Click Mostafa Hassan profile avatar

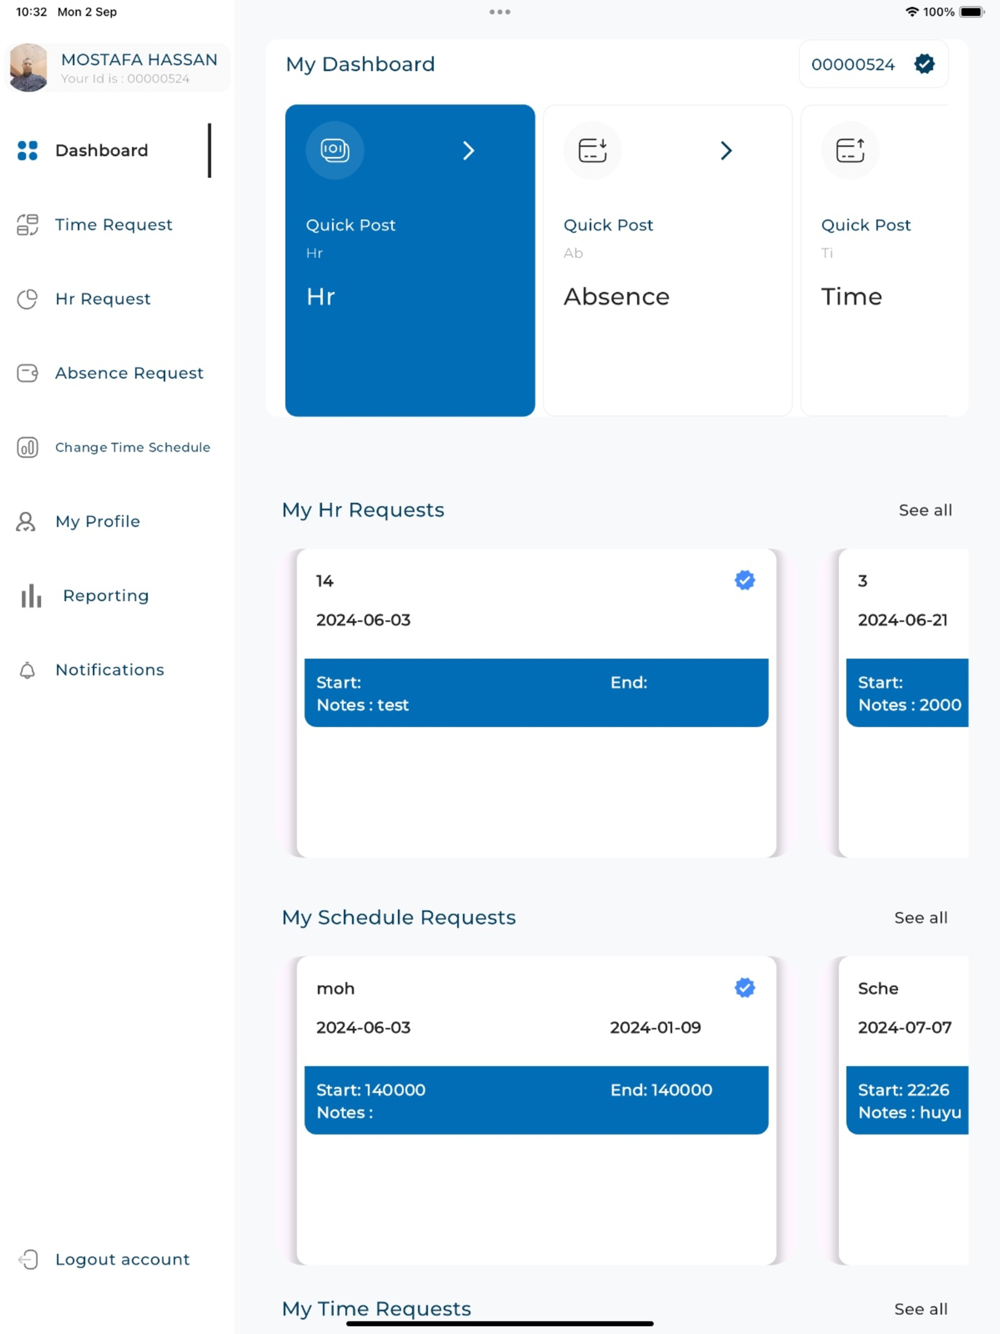coord(29,67)
